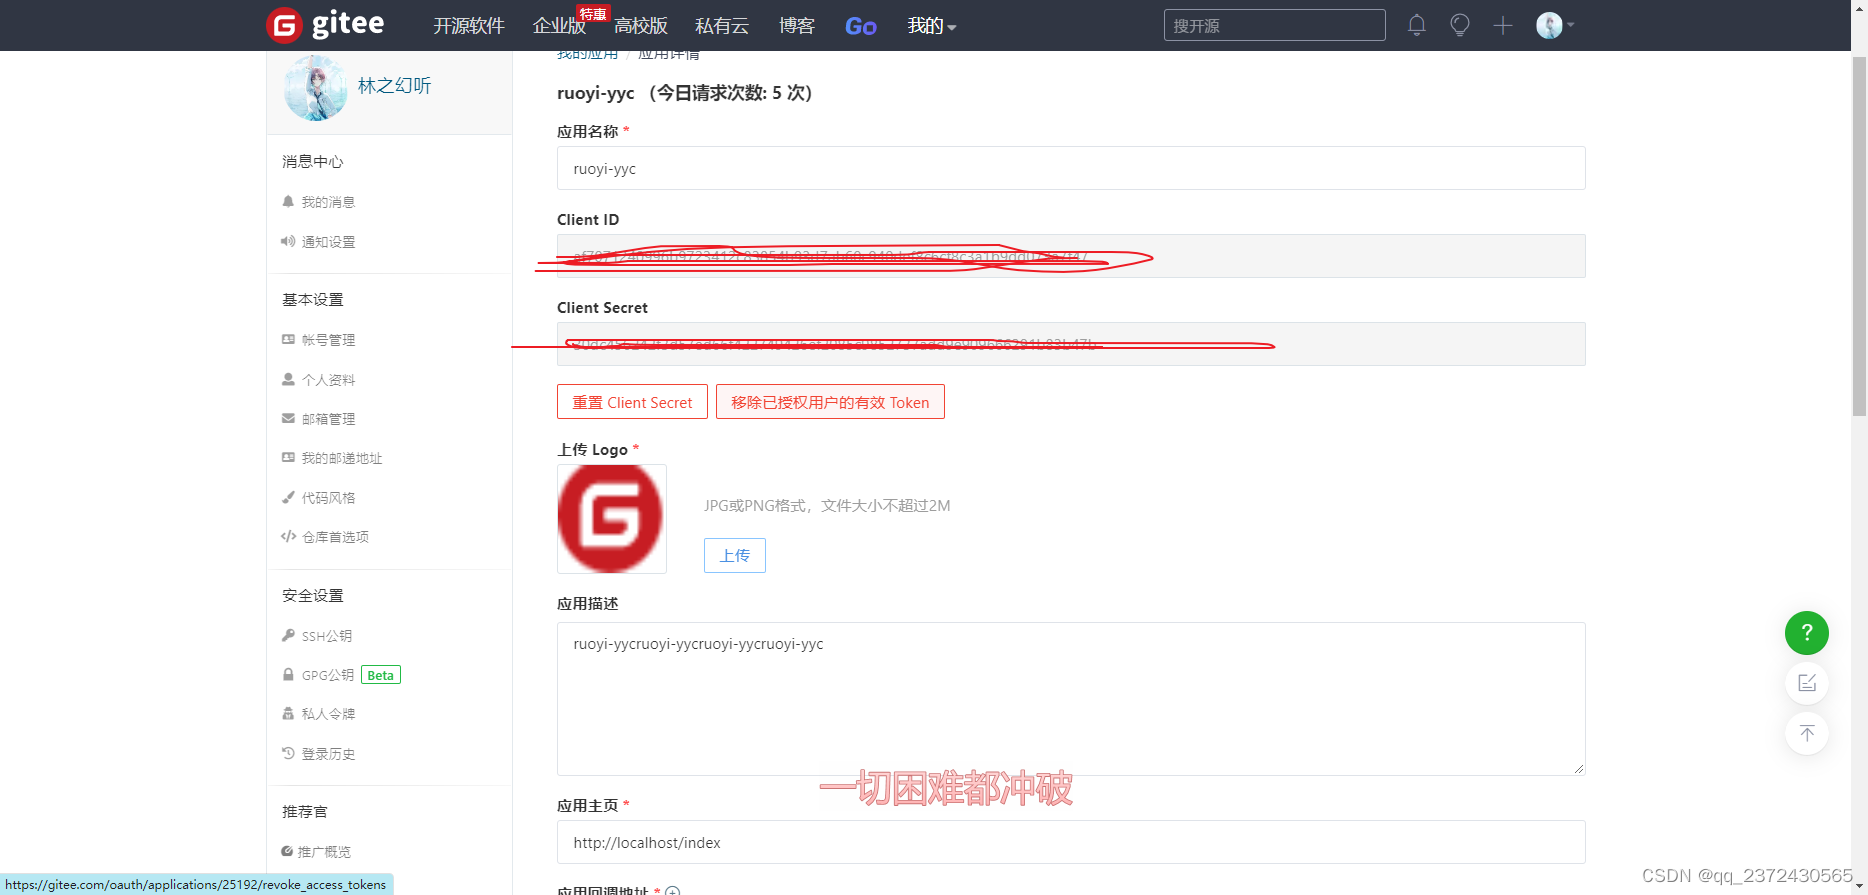Click the ID card icon beside 帐号管理
Image resolution: width=1868 pixels, height=895 pixels.
click(288, 339)
